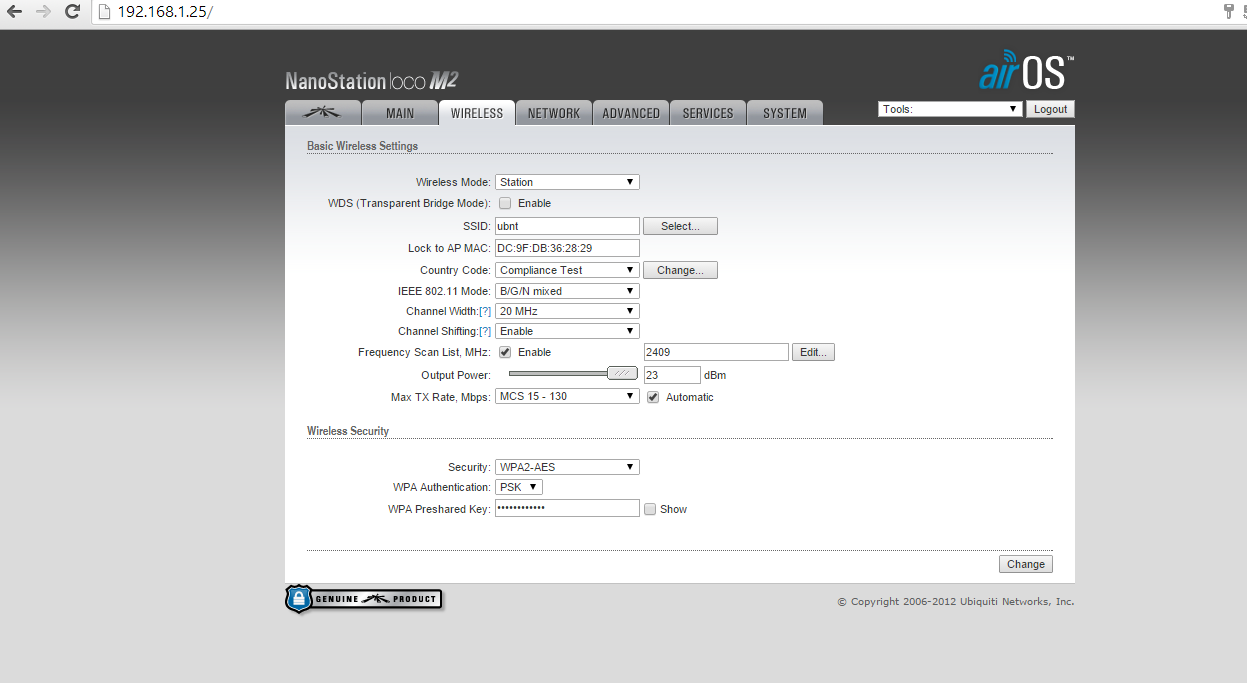Click the browser reload icon
The height and width of the screenshot is (683, 1247).
[72, 12]
